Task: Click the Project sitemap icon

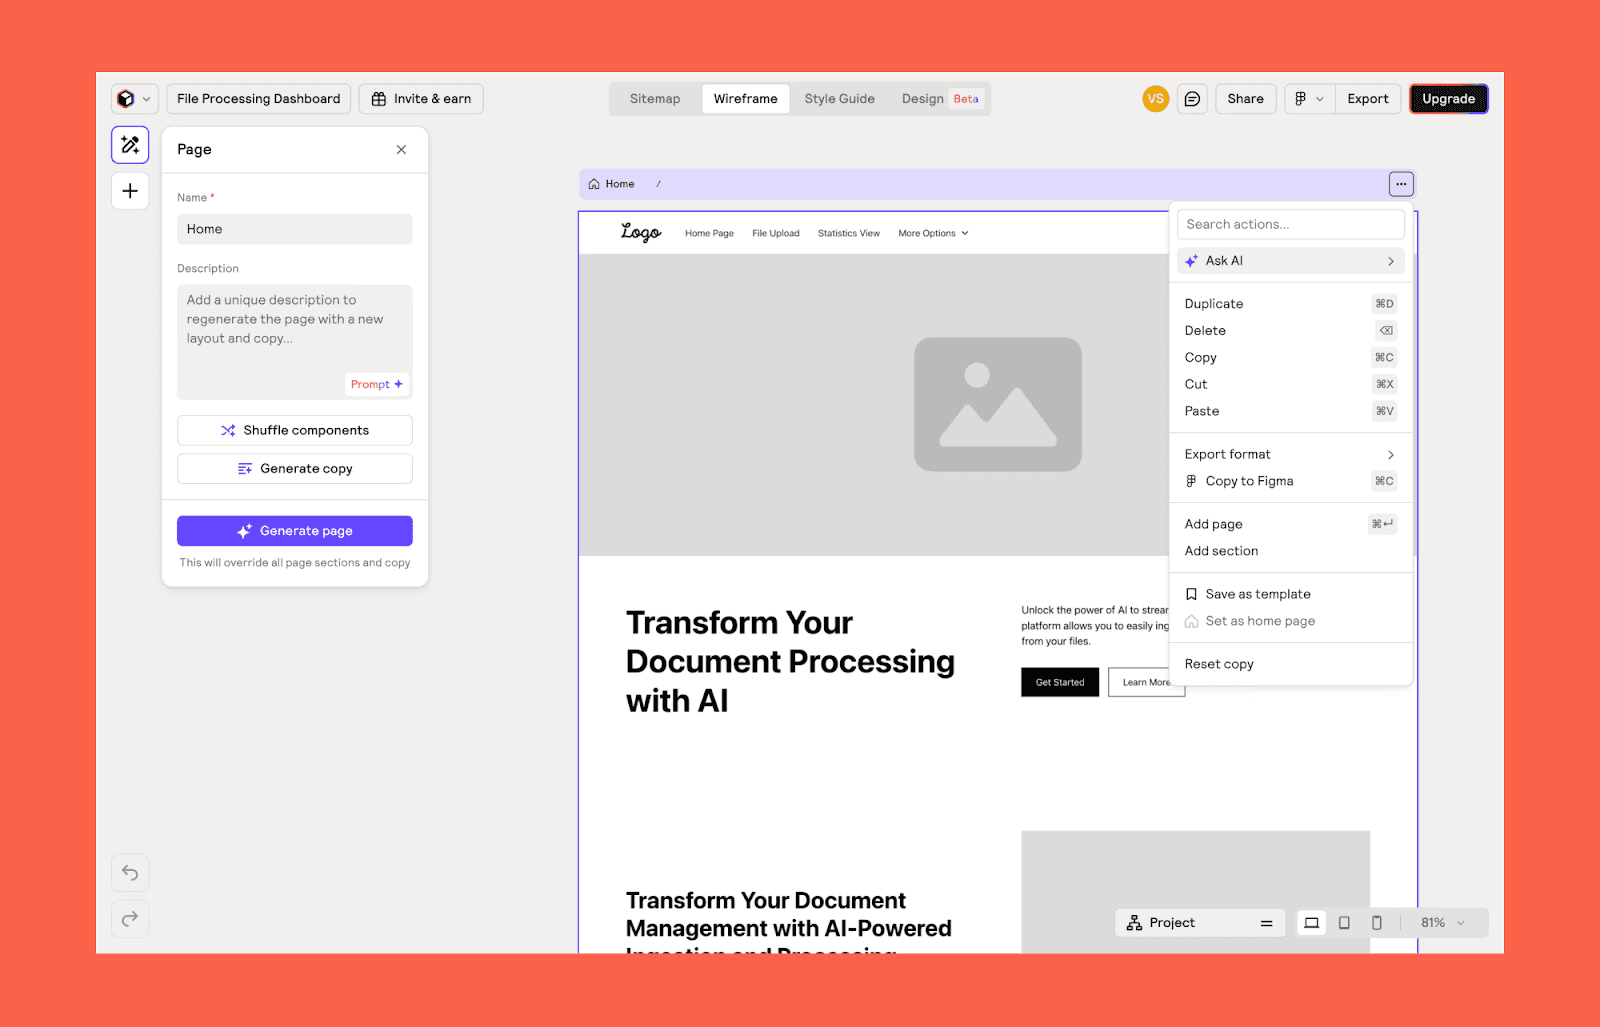Action: (1134, 922)
